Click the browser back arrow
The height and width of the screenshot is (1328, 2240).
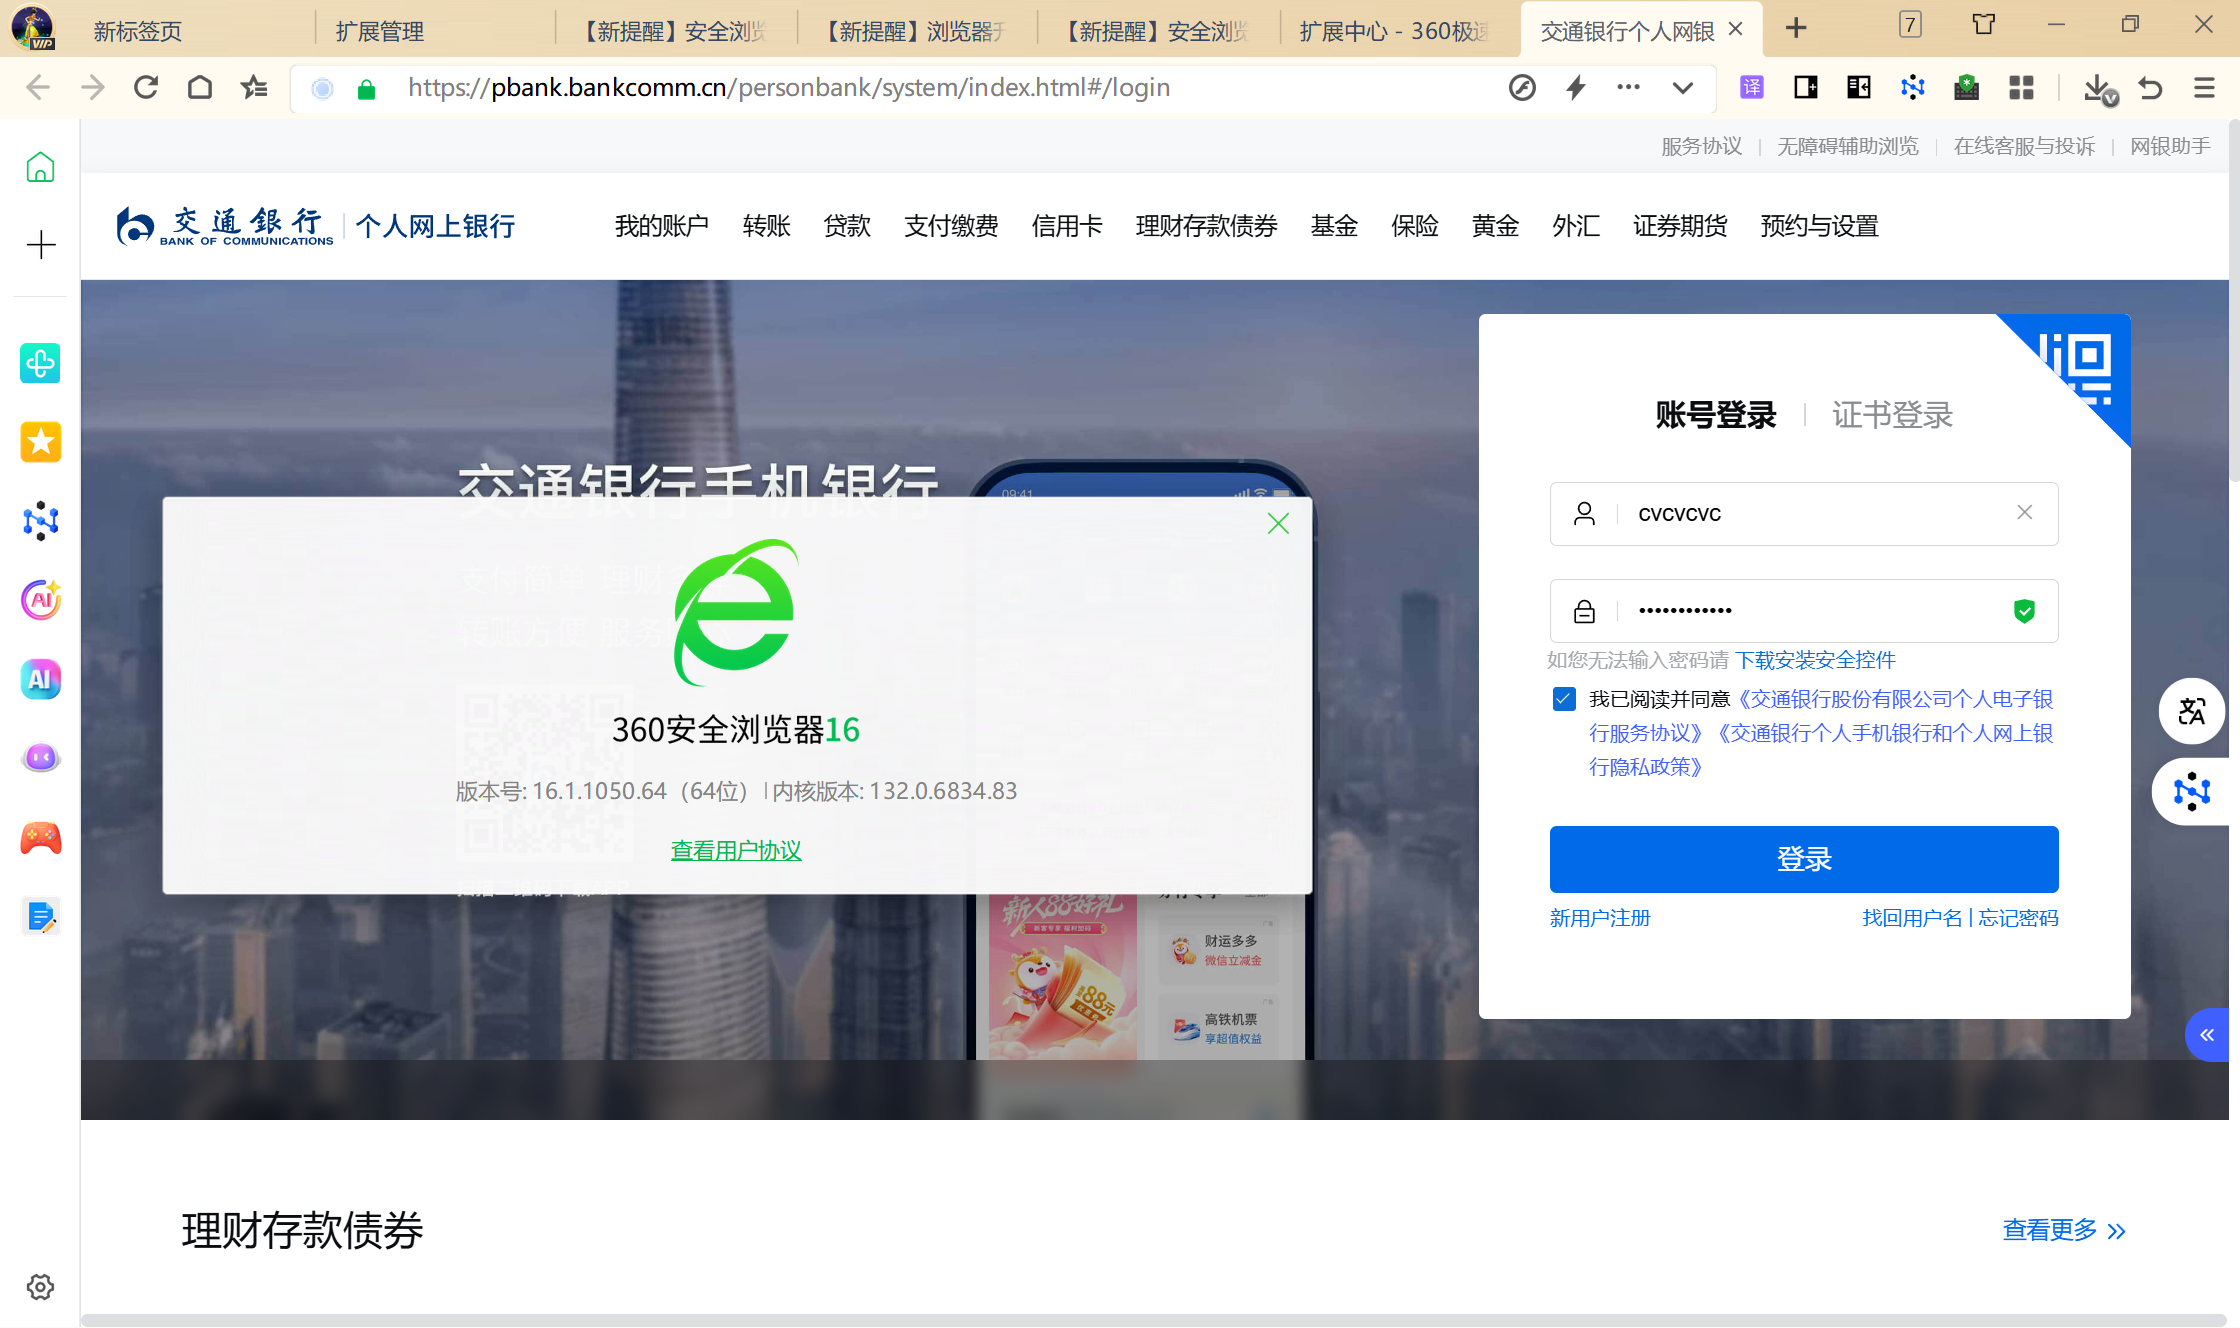(38, 88)
